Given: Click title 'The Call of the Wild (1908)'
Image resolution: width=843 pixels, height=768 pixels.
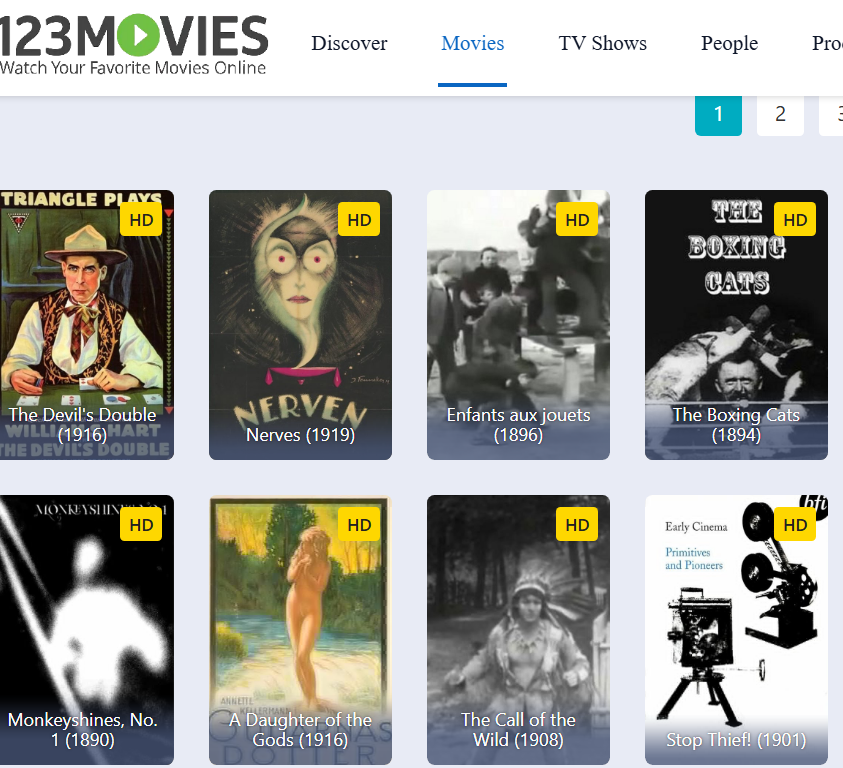Looking at the screenshot, I should tap(518, 730).
